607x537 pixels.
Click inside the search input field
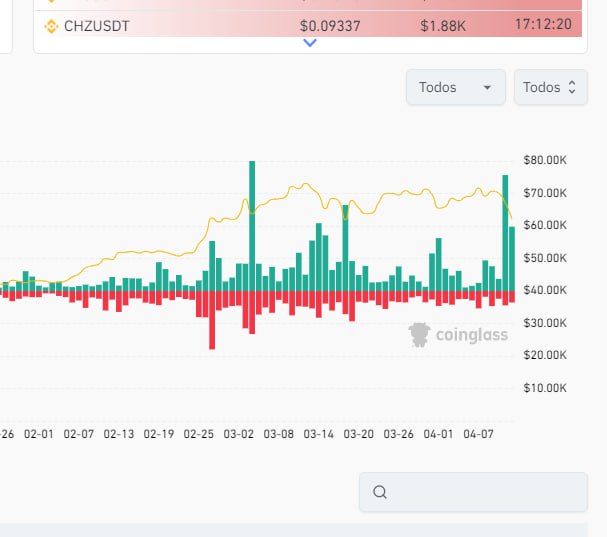480,492
